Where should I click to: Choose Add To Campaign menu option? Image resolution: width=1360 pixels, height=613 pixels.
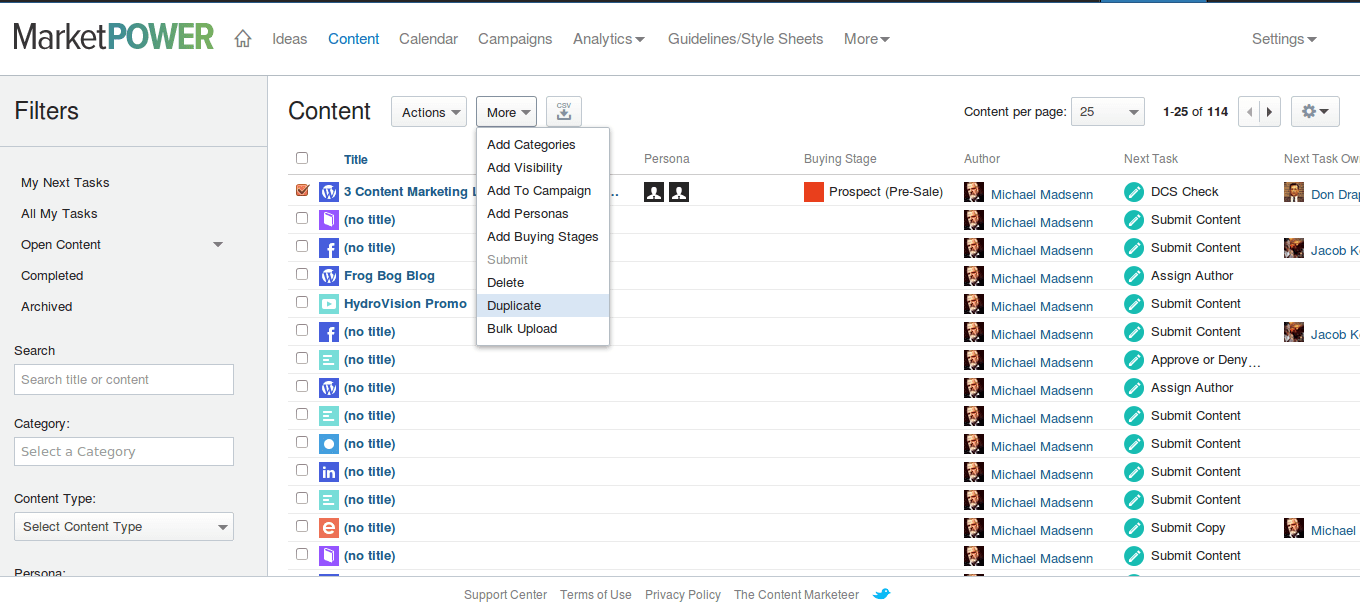[539, 191]
